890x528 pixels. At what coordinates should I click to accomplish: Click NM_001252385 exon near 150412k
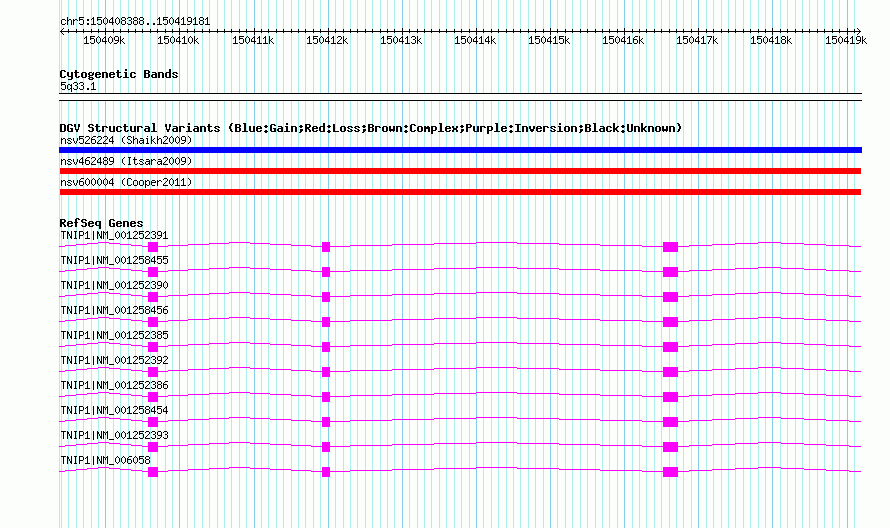(326, 347)
